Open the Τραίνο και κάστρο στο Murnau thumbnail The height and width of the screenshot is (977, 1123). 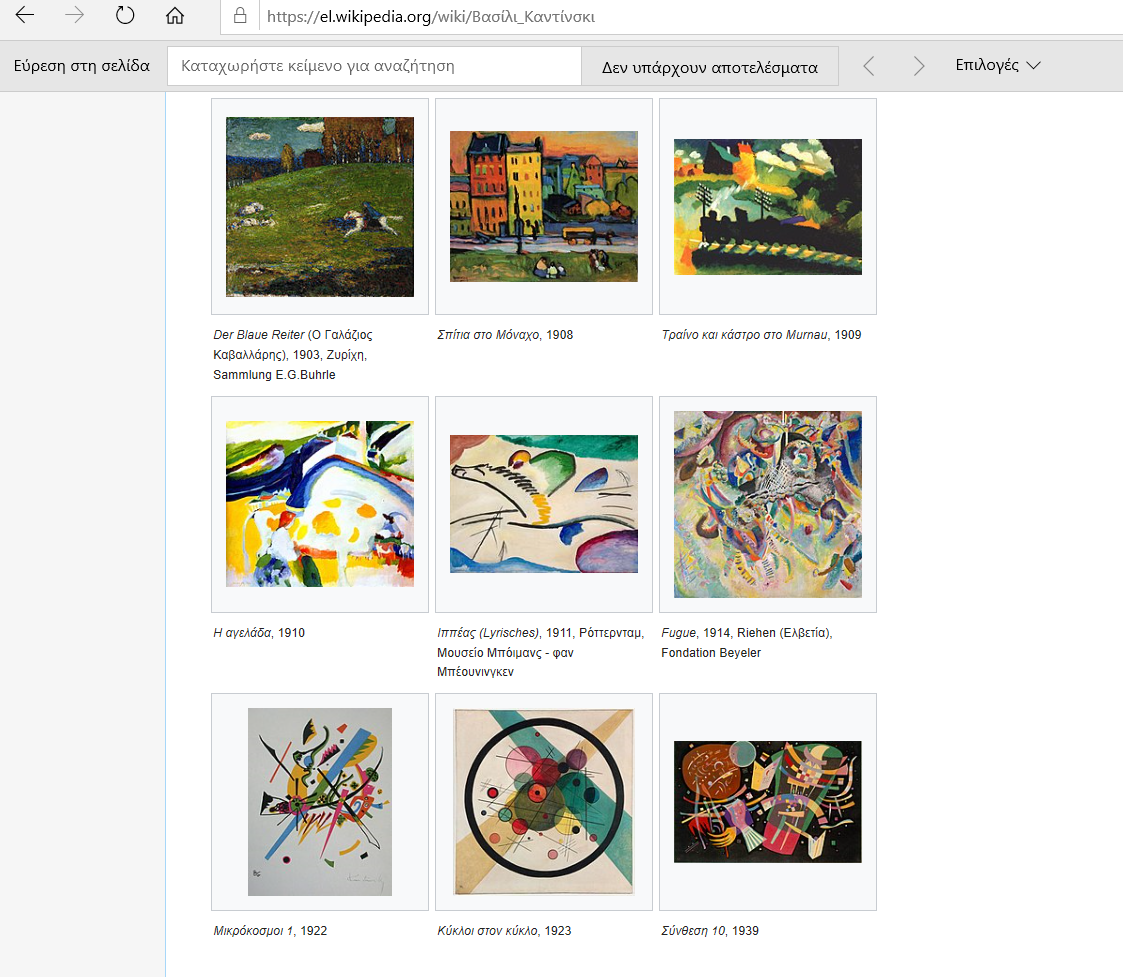point(768,207)
